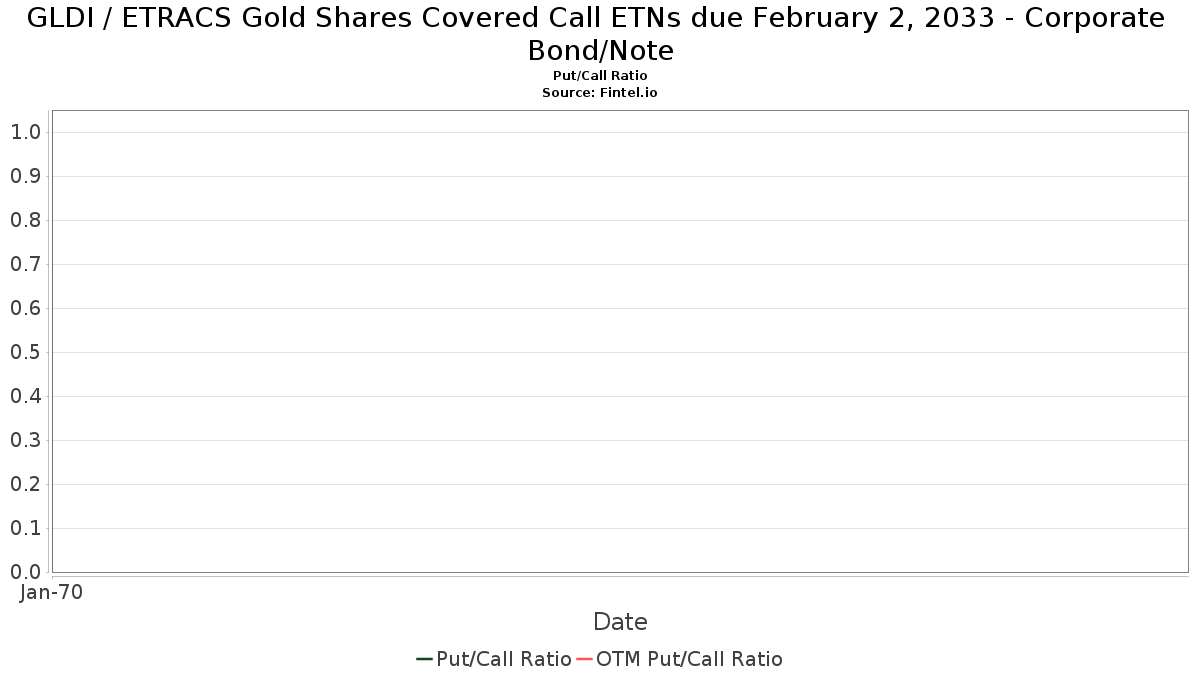Click the dark green Put/Call Ratio line swatch
Screen dimensions: 1200x675
pos(424,659)
